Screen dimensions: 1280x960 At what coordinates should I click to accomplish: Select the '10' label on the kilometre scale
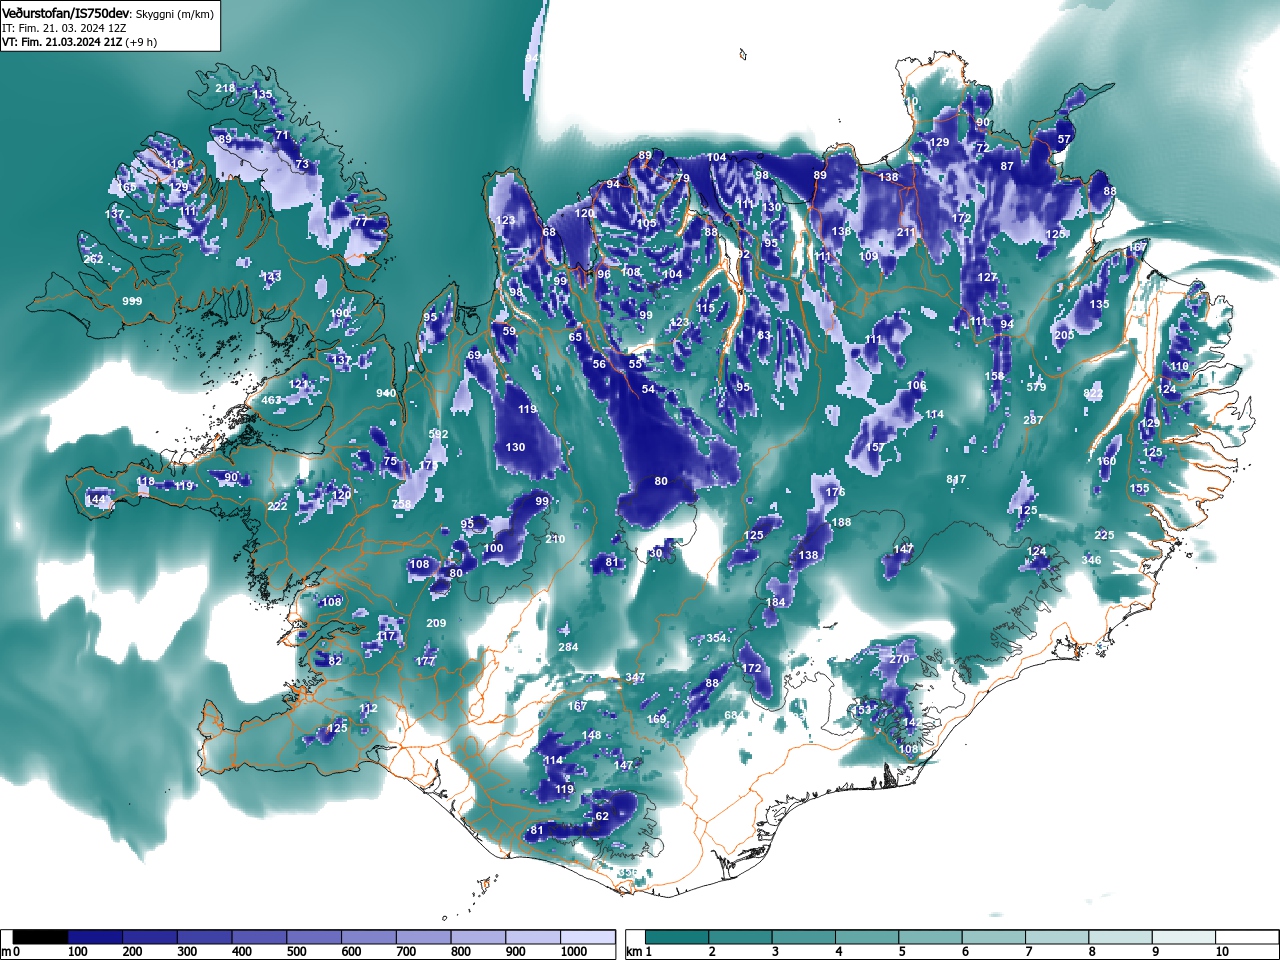(1222, 952)
